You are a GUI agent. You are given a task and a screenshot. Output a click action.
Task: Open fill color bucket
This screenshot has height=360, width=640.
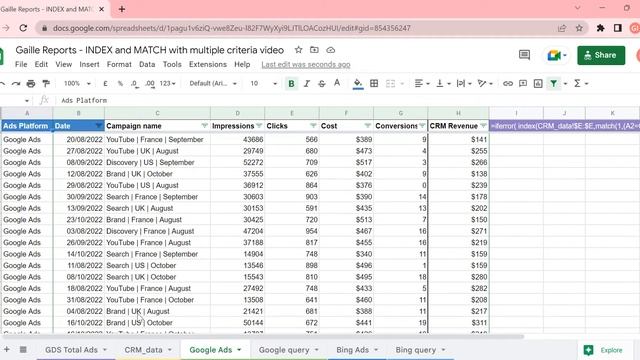(x=358, y=84)
